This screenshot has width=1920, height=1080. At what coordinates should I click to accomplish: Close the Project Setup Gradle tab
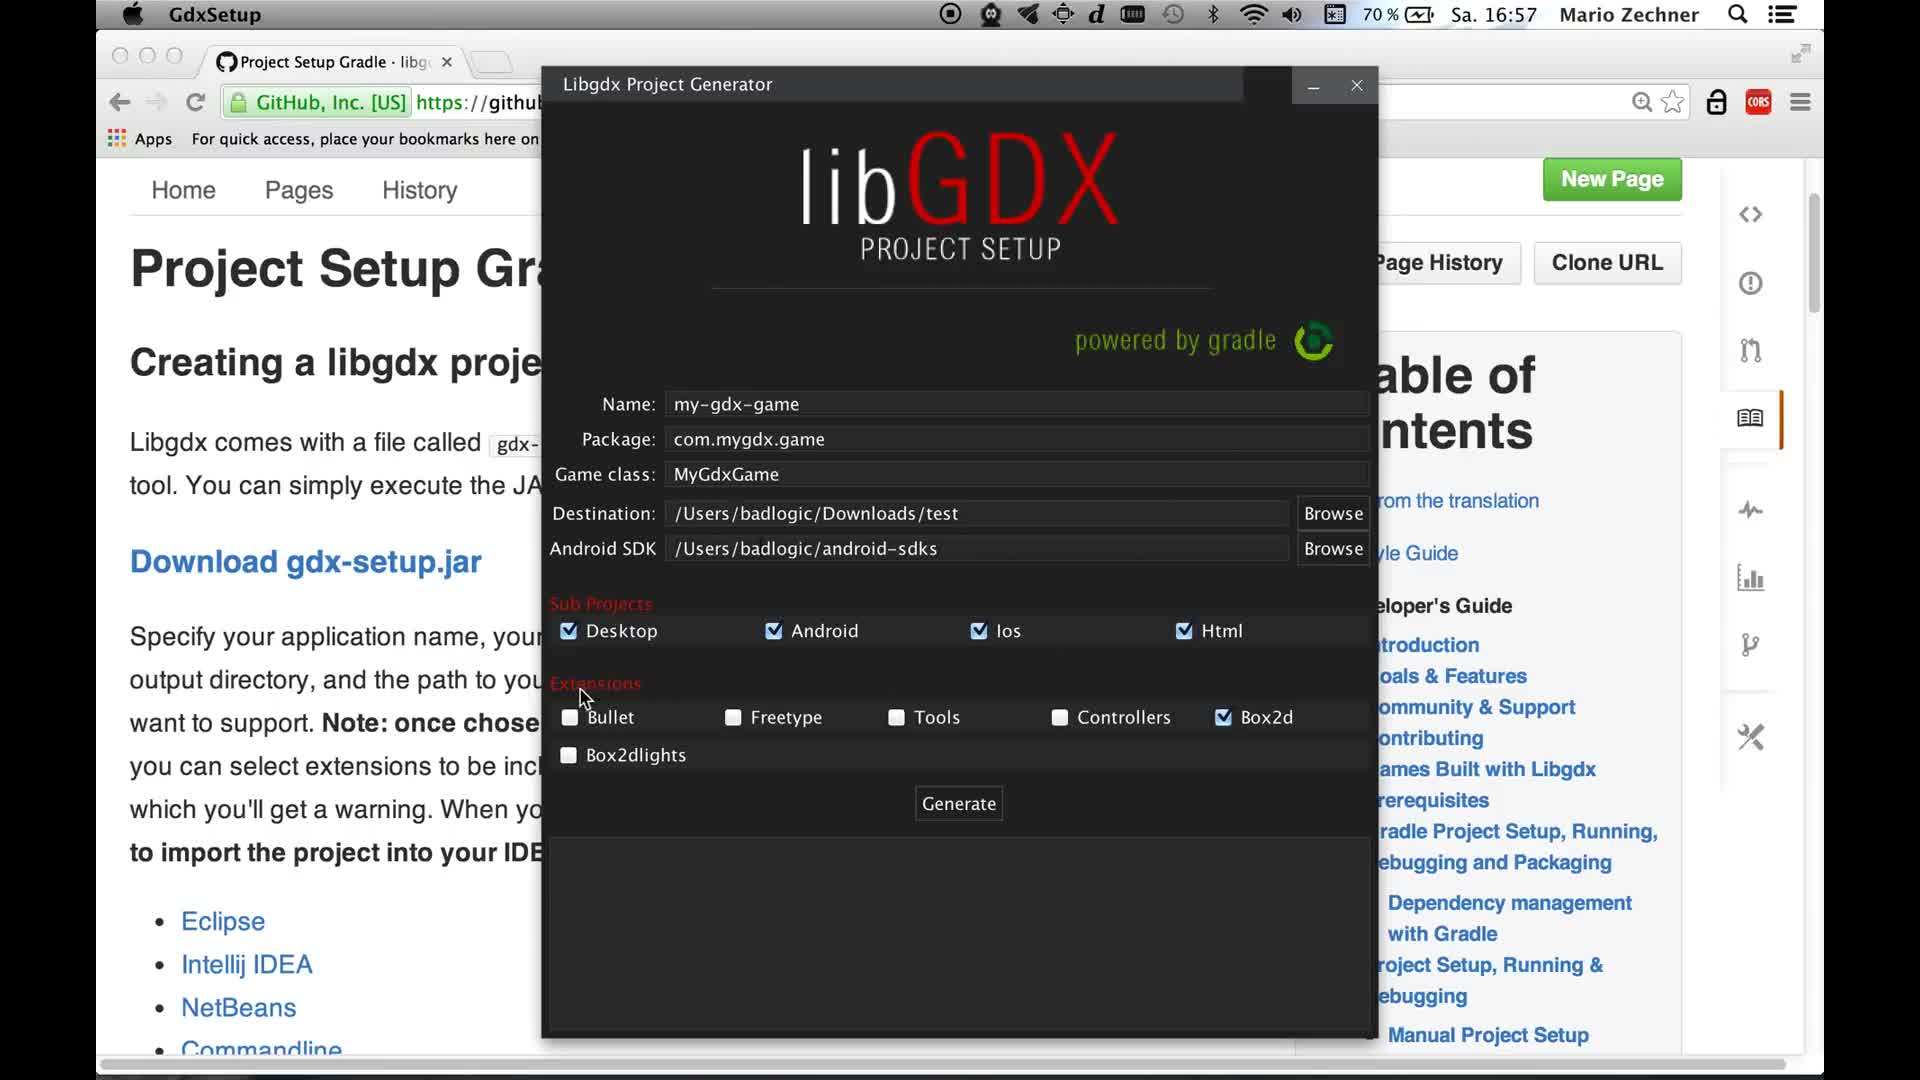coord(447,62)
